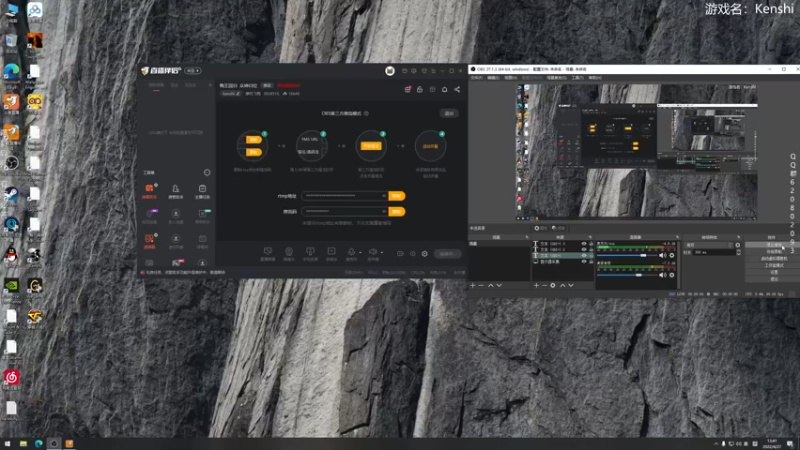Toggle visibility of 显示器采集 source

pyautogui.click(x=584, y=262)
